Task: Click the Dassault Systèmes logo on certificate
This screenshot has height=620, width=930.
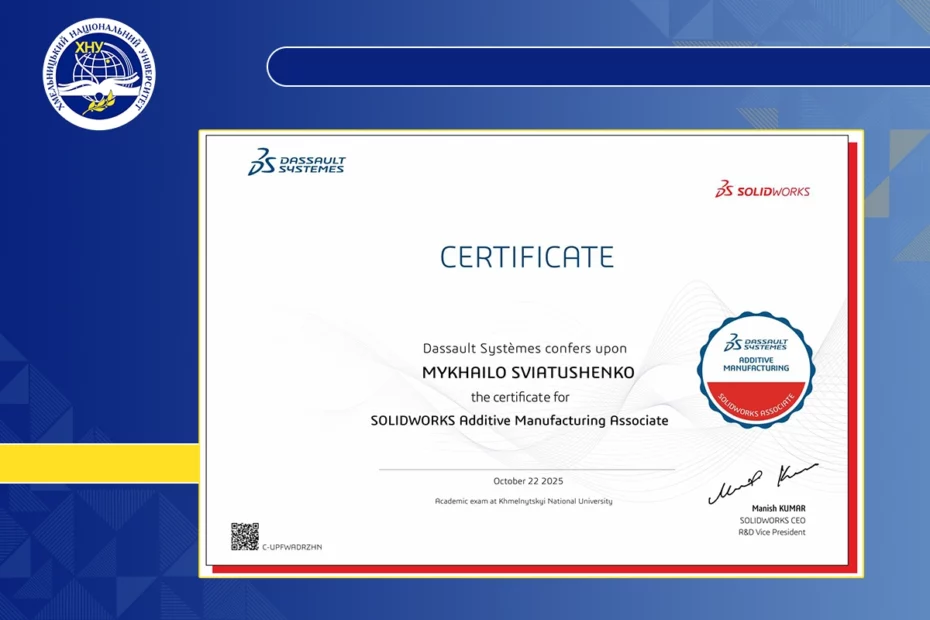Action: (x=296, y=163)
